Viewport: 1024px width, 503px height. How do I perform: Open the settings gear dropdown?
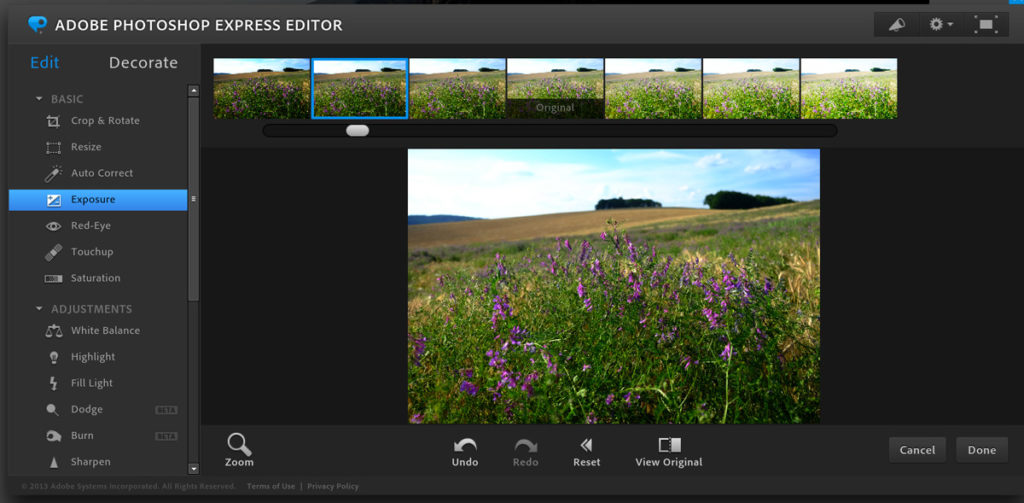[941, 24]
